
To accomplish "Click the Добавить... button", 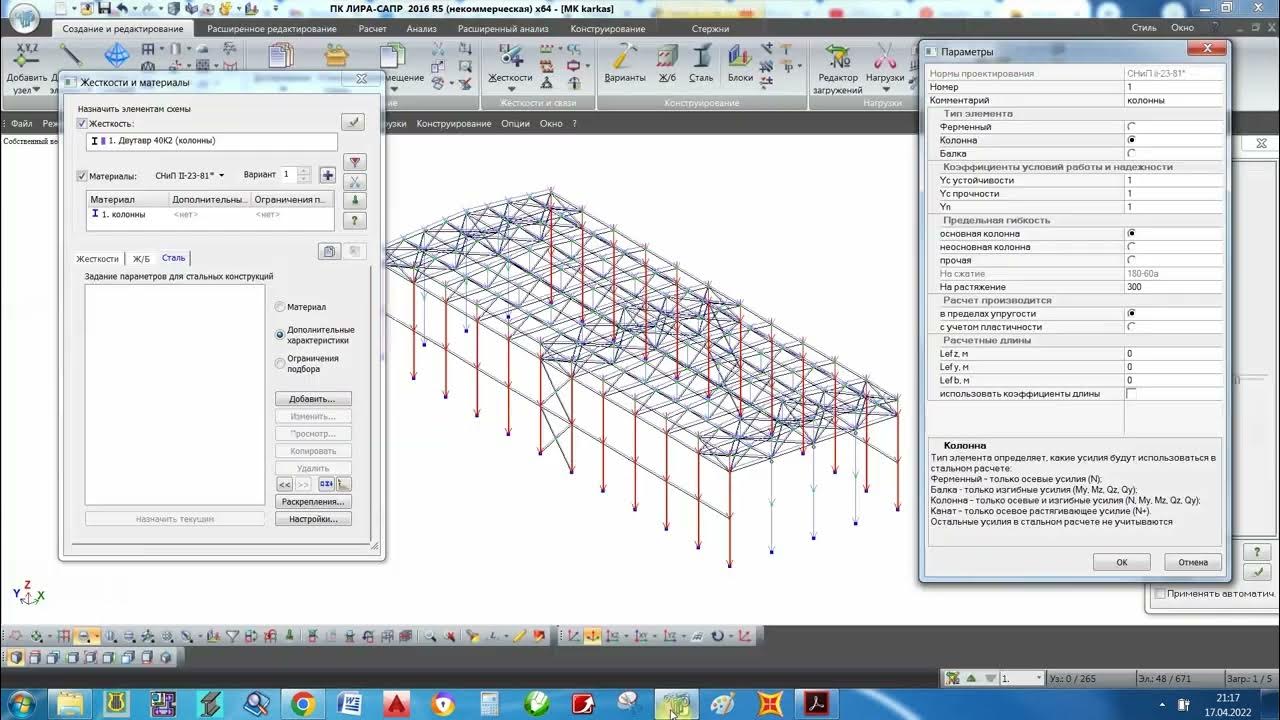I will tap(313, 399).
